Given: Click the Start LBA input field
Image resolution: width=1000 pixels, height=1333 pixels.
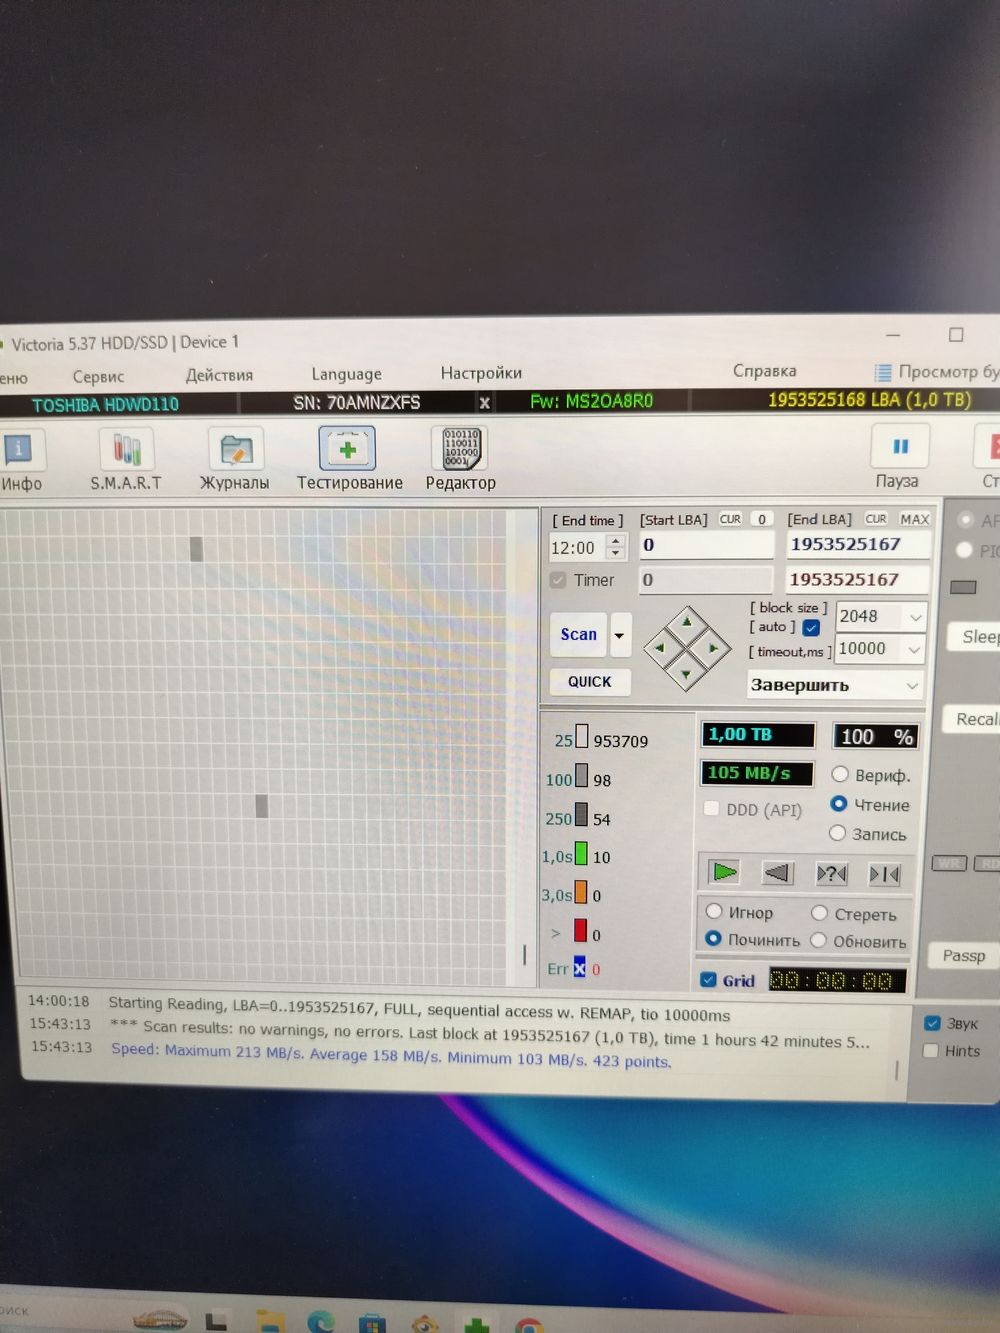Looking at the screenshot, I should pyautogui.click(x=706, y=545).
